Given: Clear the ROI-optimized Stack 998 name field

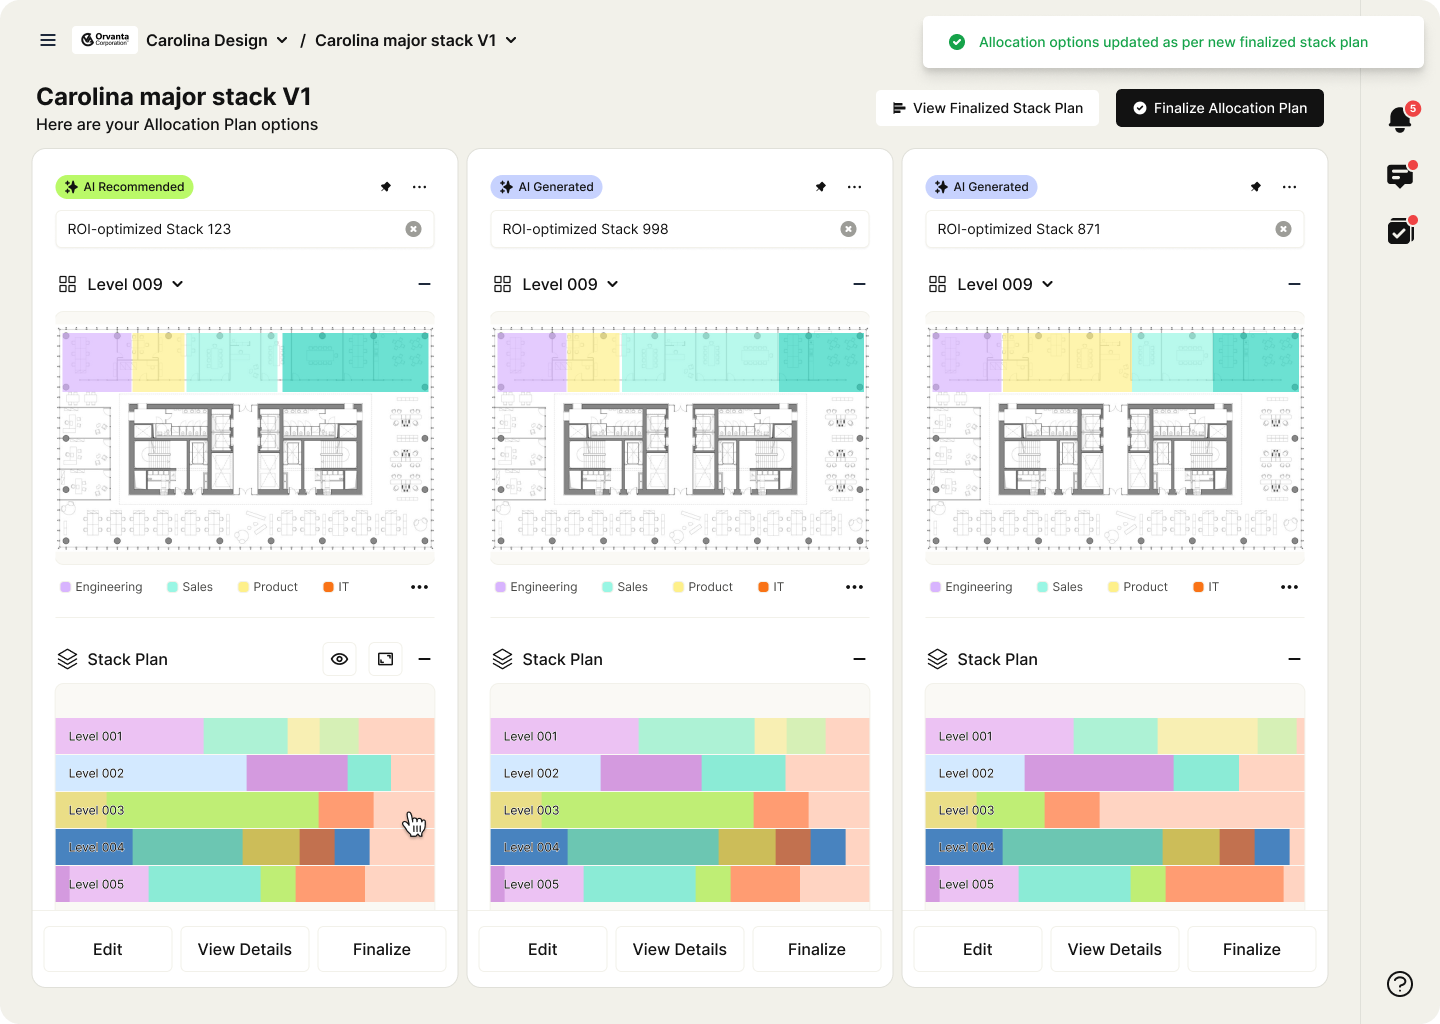Looking at the screenshot, I should pyautogui.click(x=848, y=229).
